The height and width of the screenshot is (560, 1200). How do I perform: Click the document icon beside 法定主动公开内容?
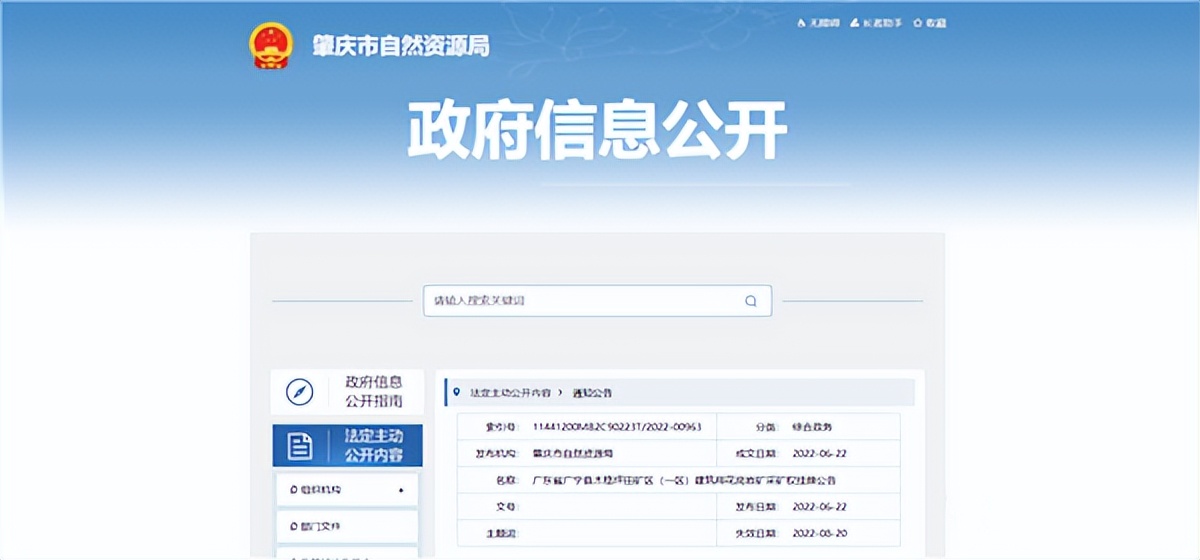point(299,446)
